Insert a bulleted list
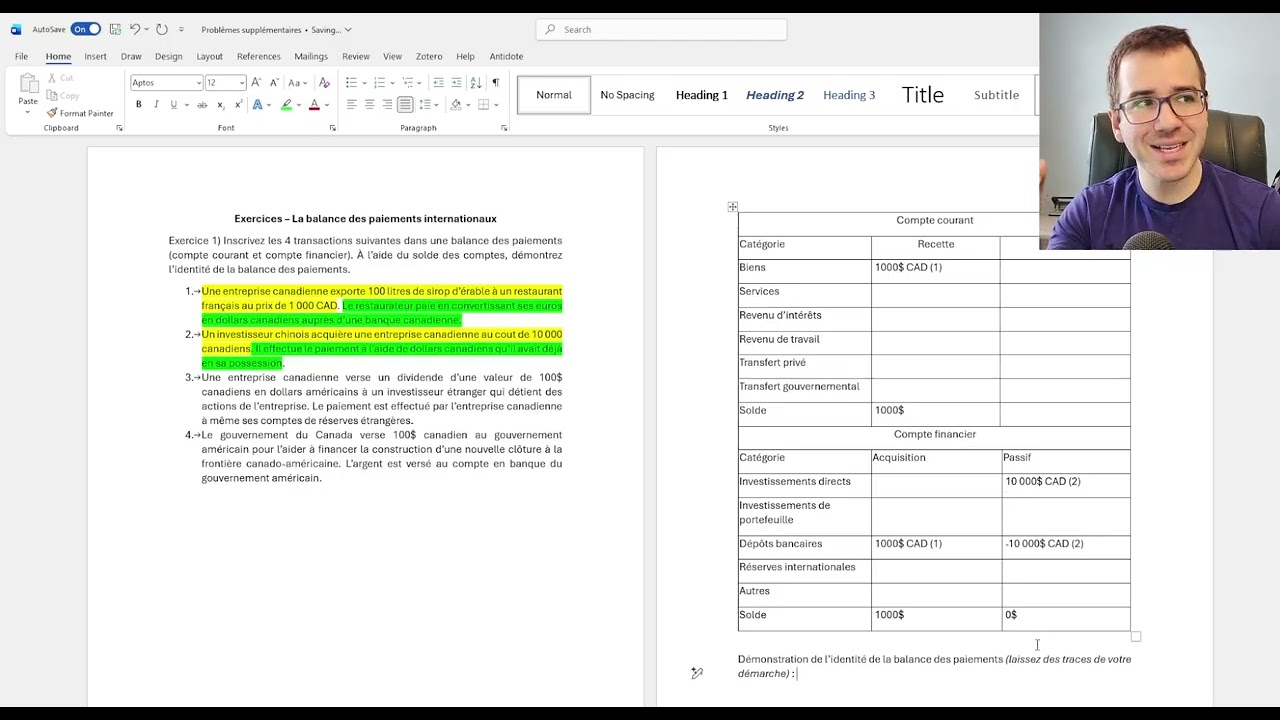Screen dimensions: 1280x720 tap(351, 83)
